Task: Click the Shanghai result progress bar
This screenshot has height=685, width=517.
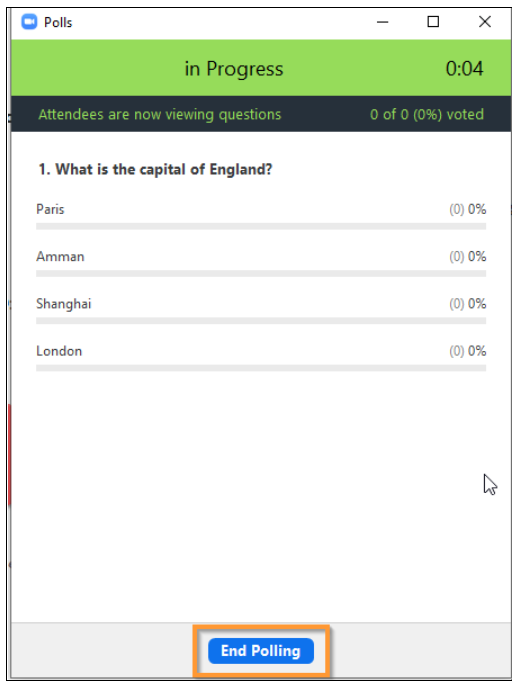Action: tap(261, 321)
